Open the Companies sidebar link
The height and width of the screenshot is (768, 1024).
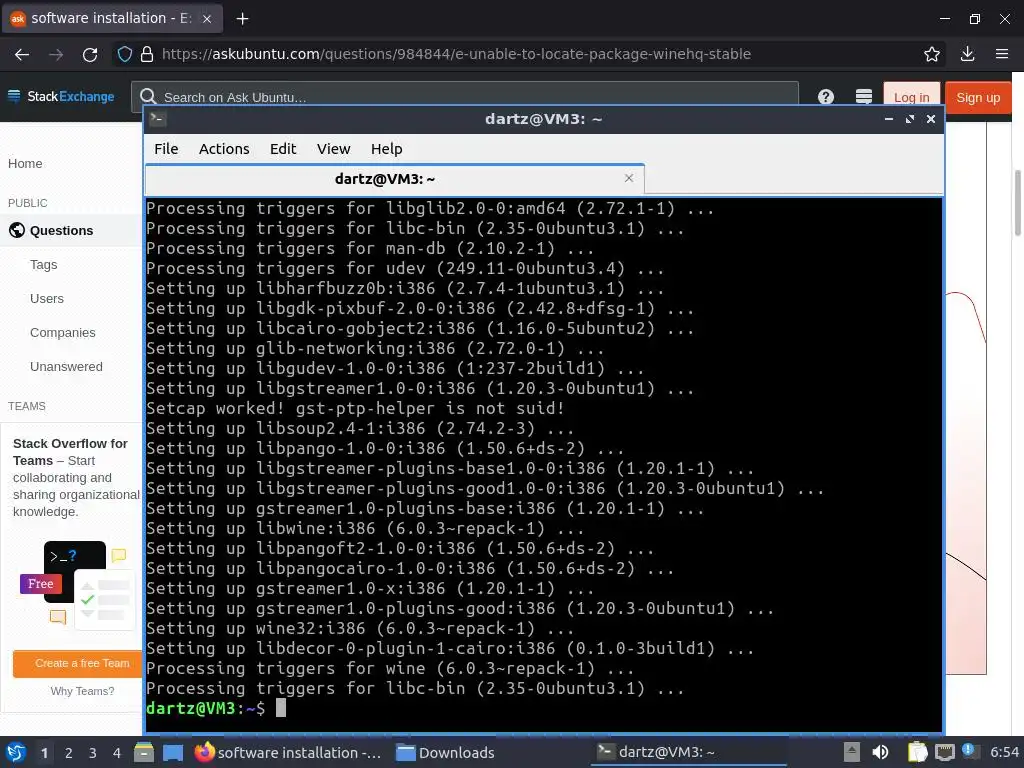pyautogui.click(x=63, y=332)
